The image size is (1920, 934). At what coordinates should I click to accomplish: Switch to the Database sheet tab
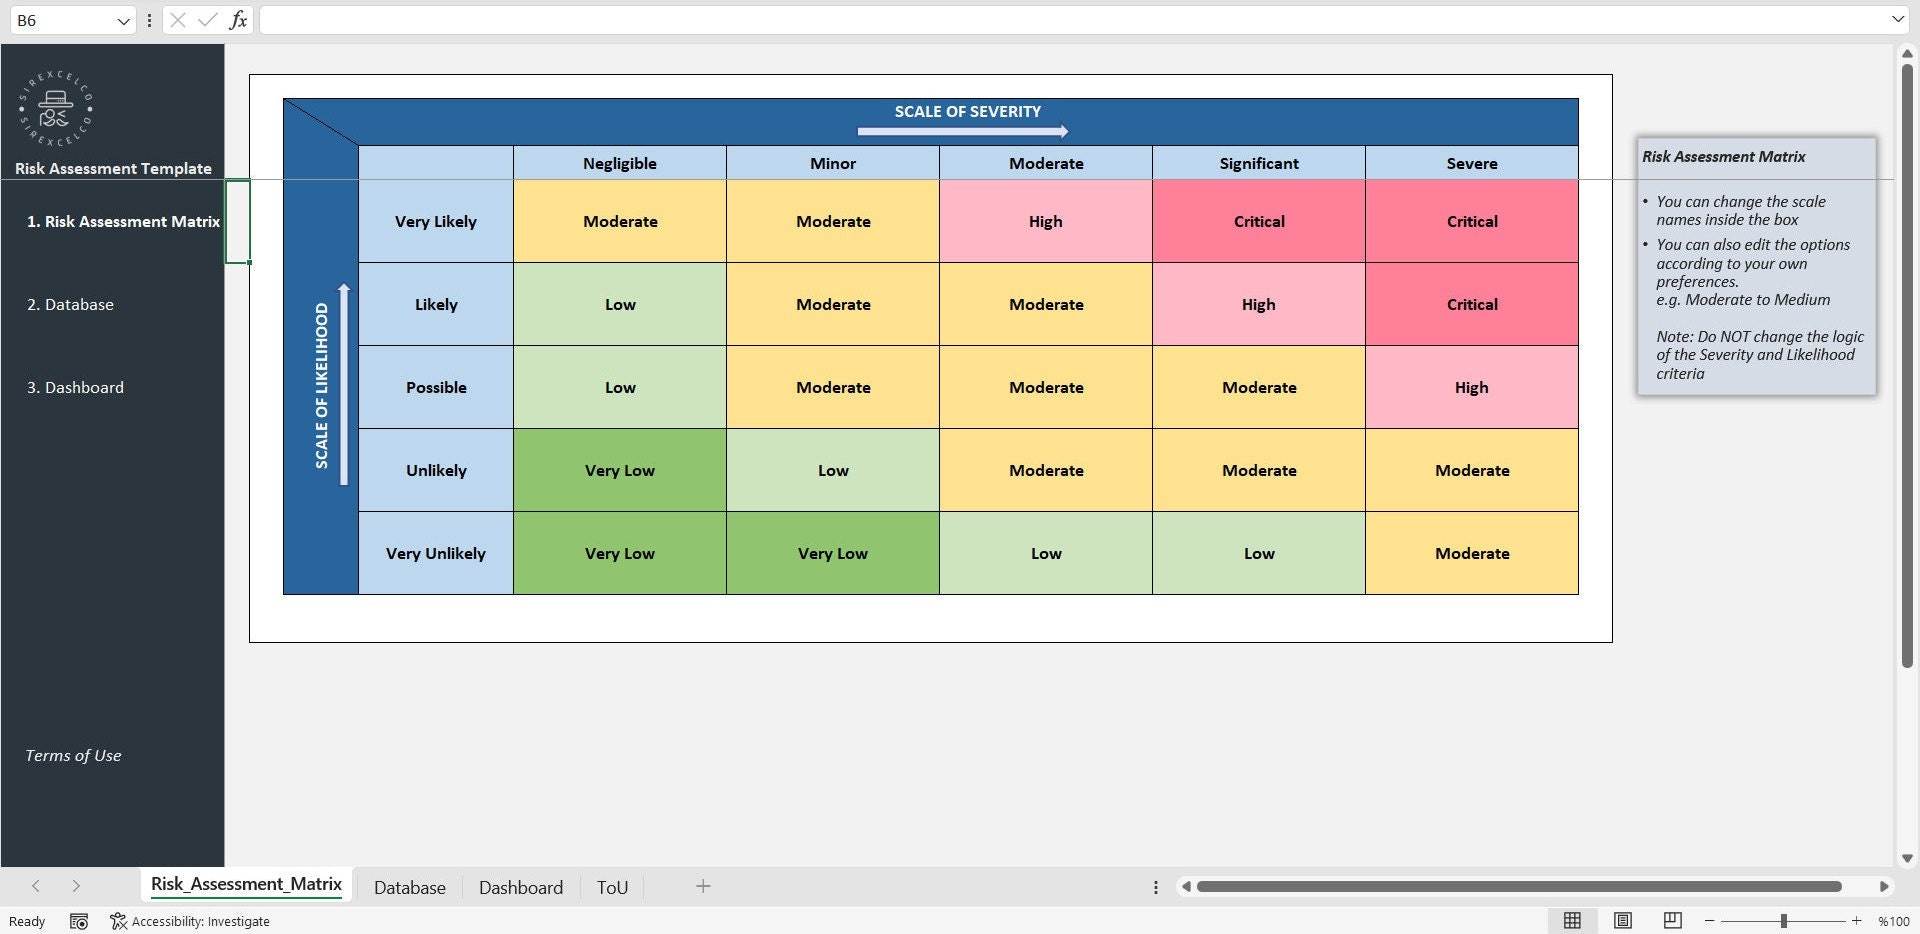point(409,887)
